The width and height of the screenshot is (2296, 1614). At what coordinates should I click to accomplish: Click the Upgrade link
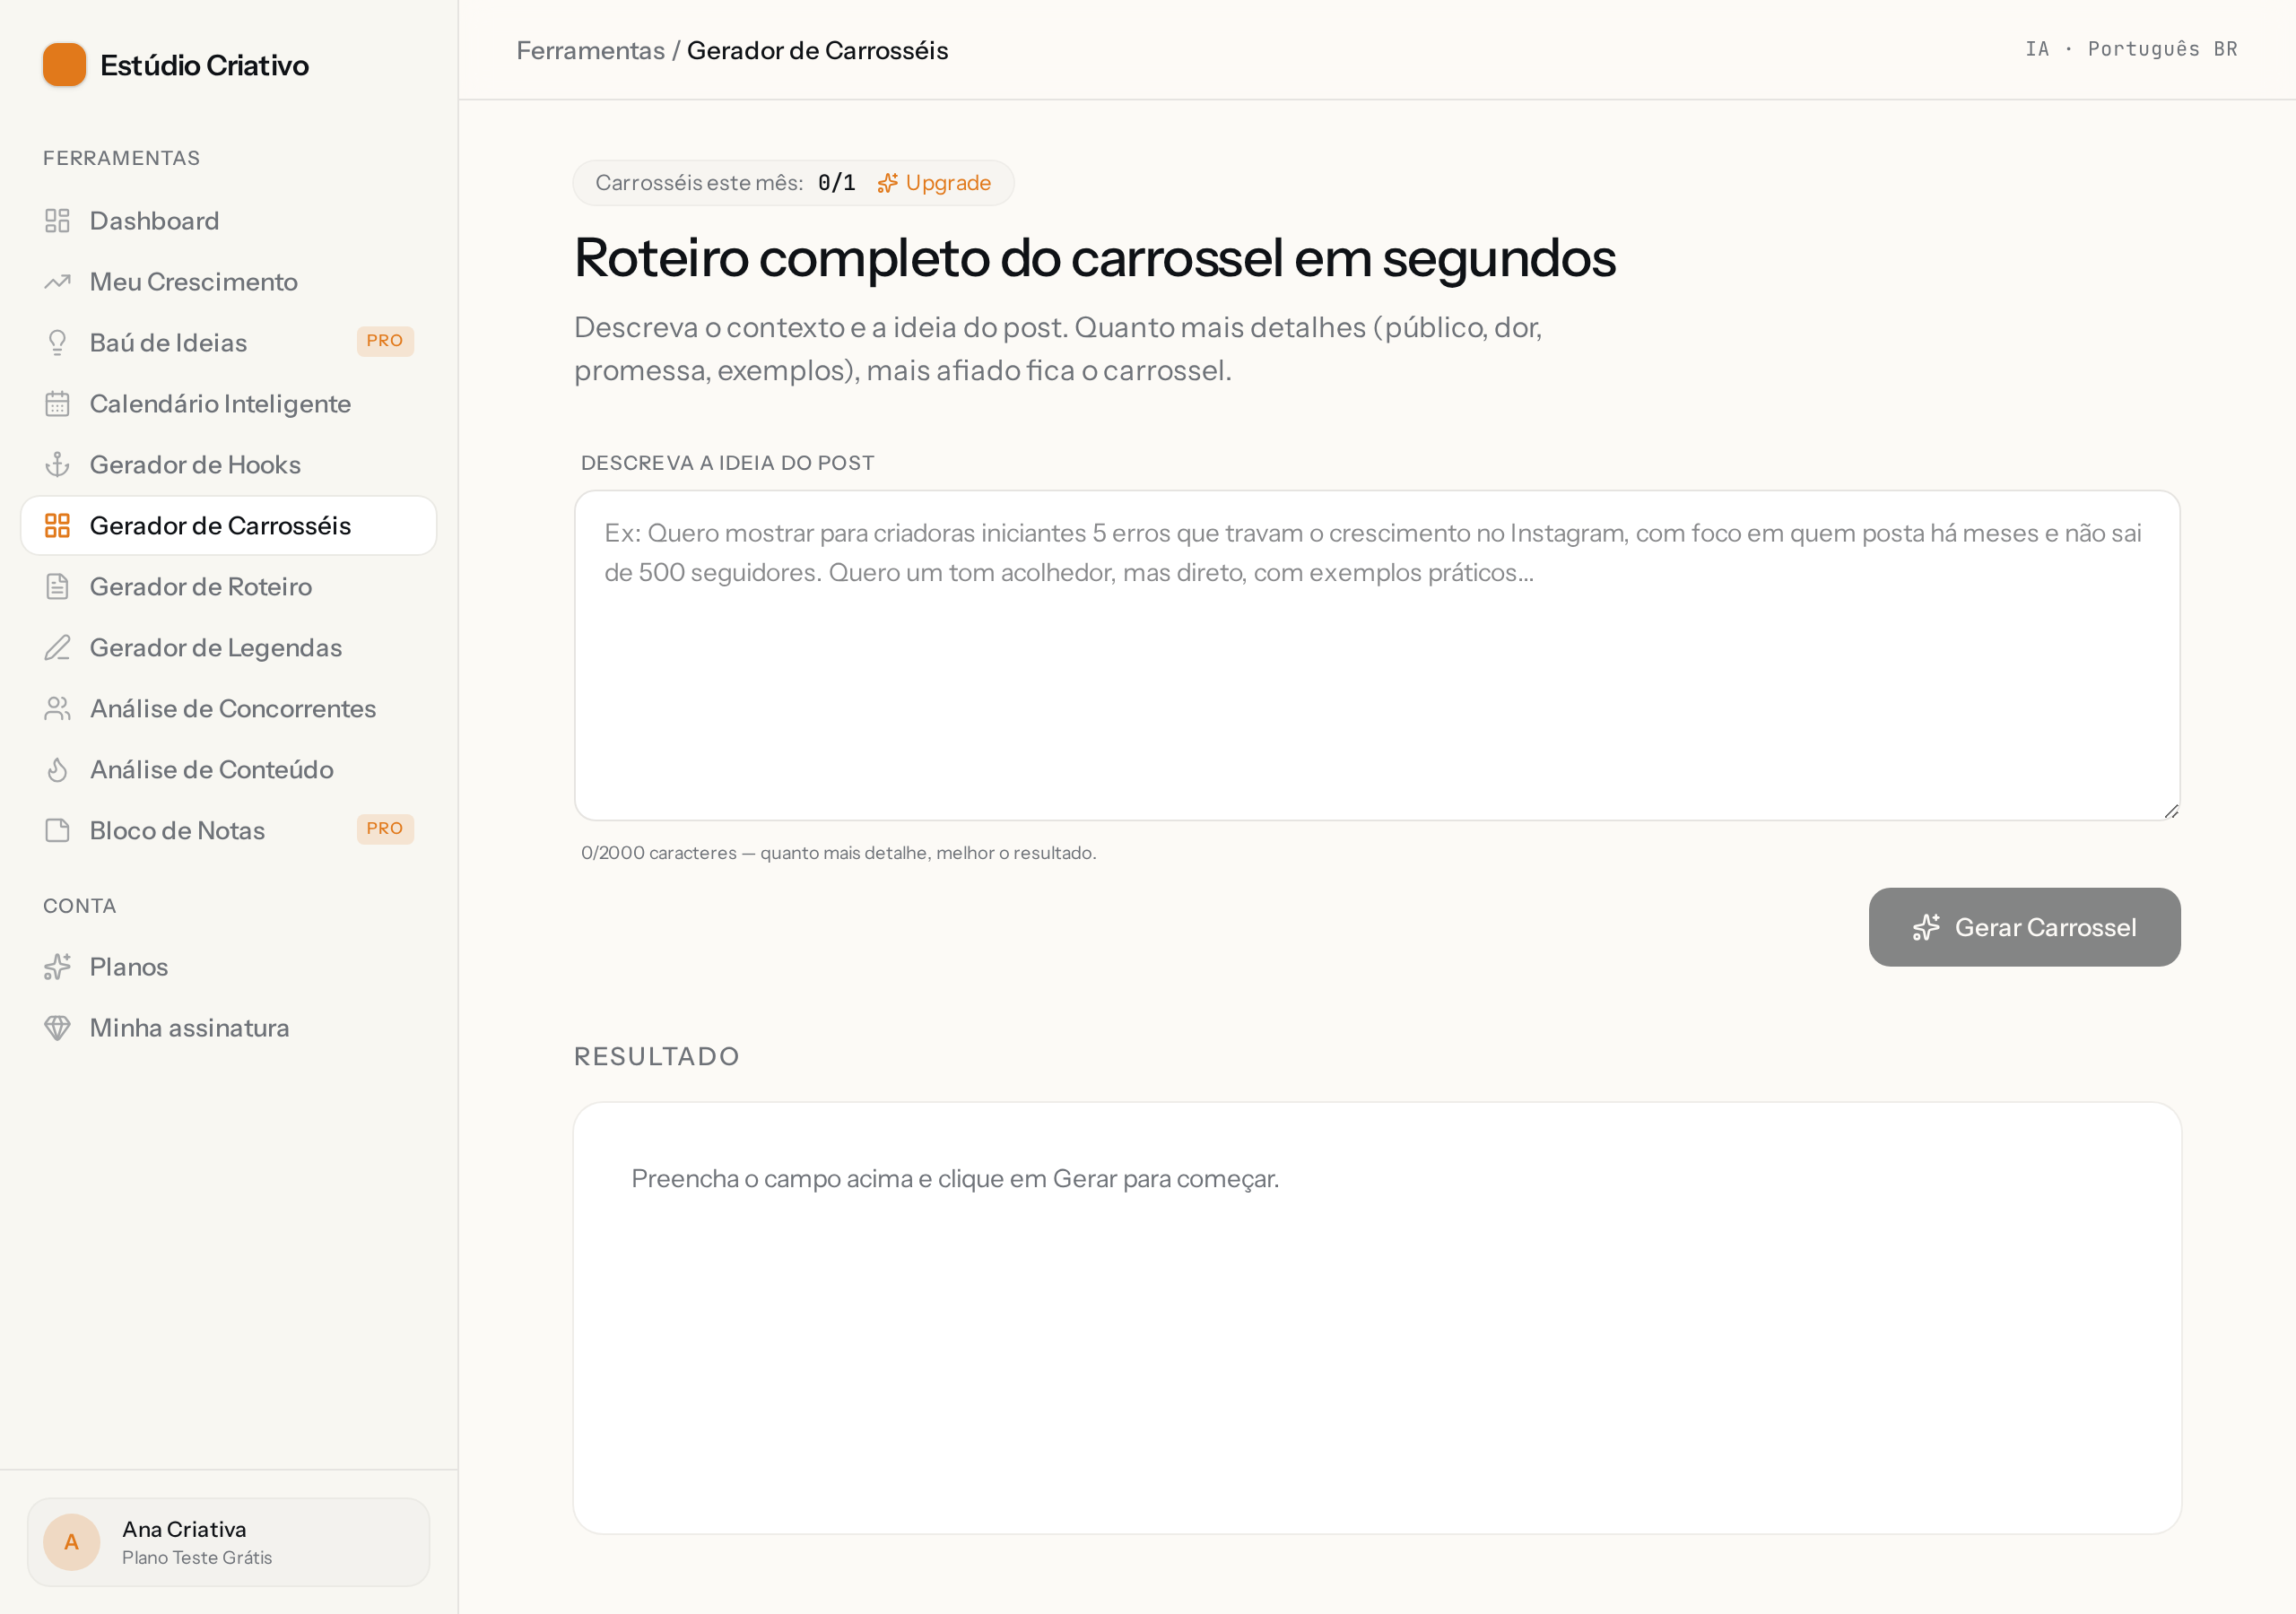(x=934, y=183)
